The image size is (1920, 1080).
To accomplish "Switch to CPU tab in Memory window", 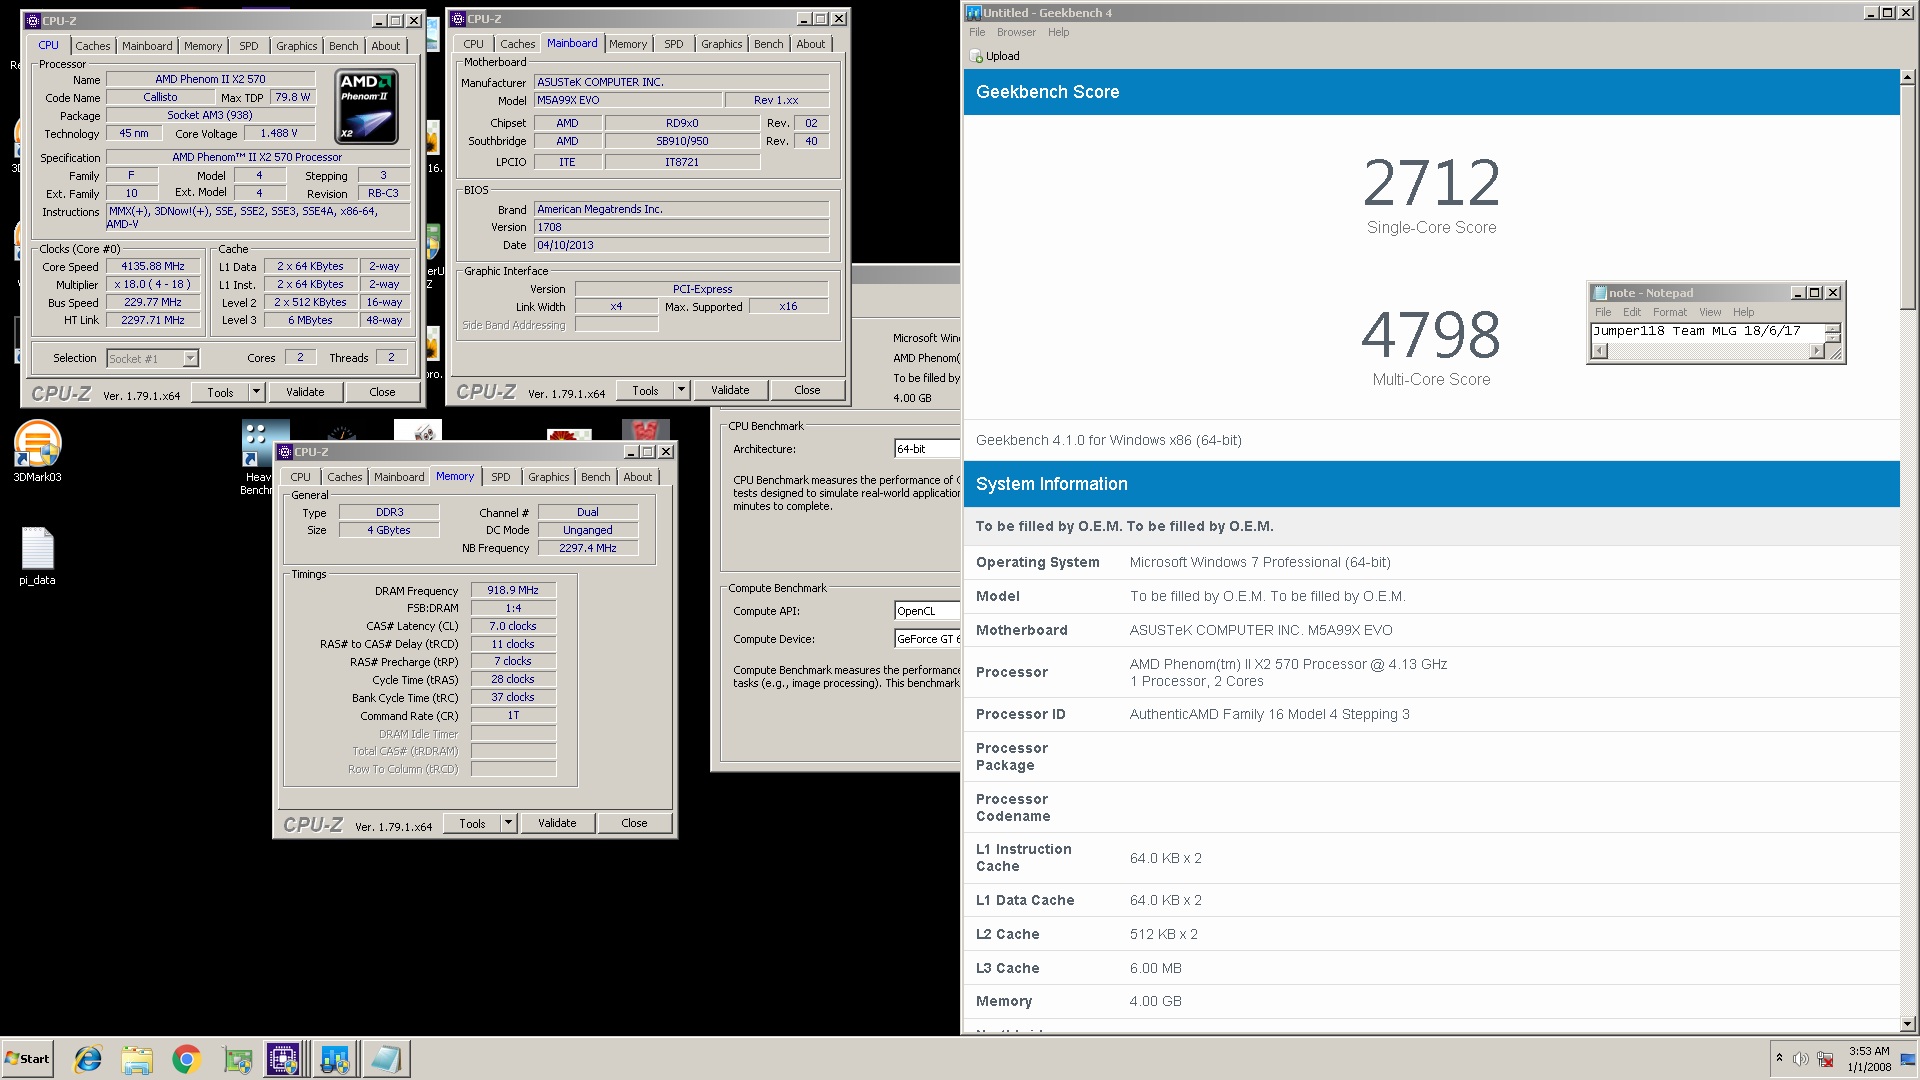I will coord(300,477).
